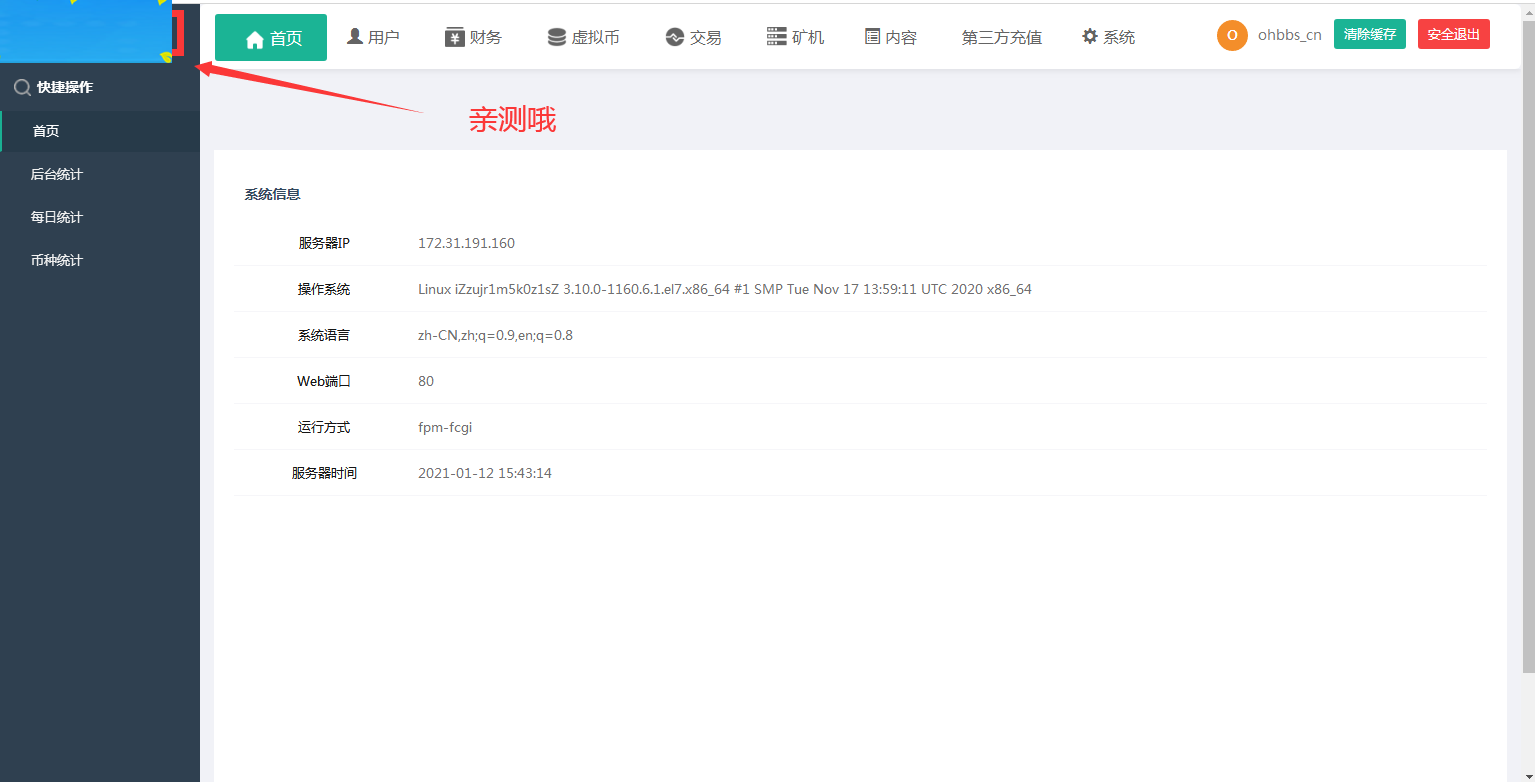Click the list icon beside 内容

tap(872, 37)
